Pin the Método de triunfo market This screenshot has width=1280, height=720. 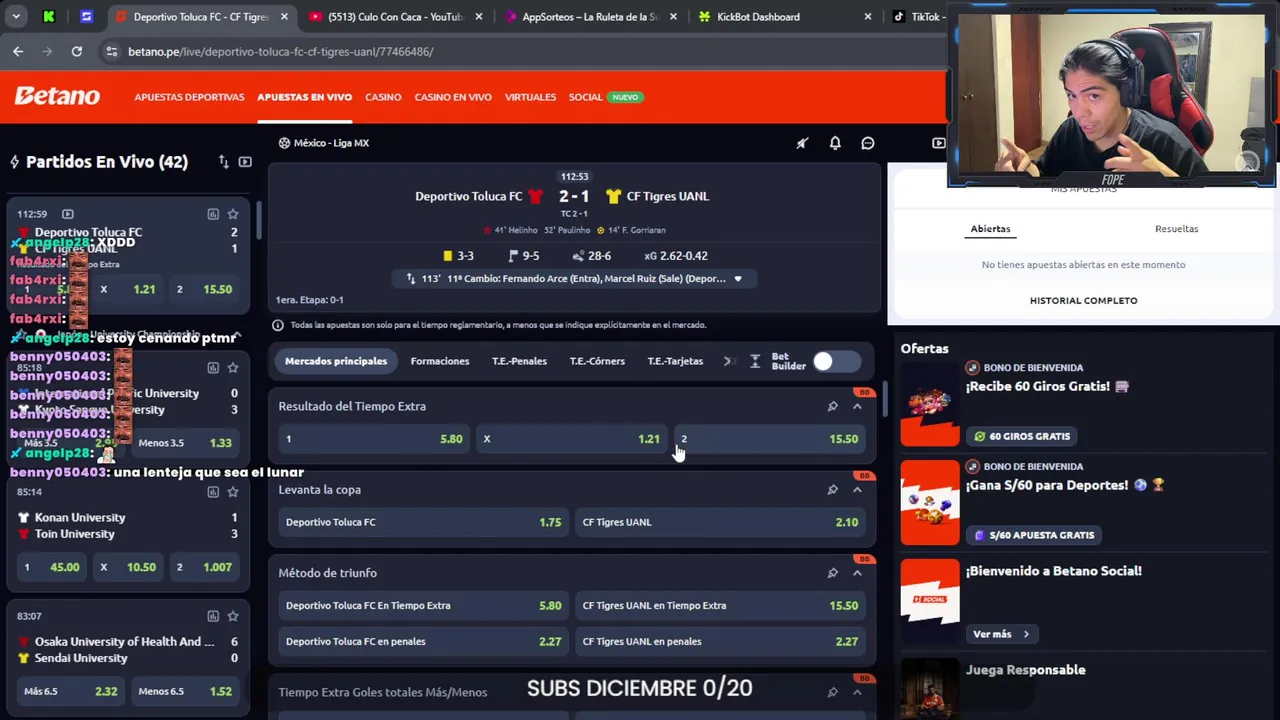[x=832, y=573]
